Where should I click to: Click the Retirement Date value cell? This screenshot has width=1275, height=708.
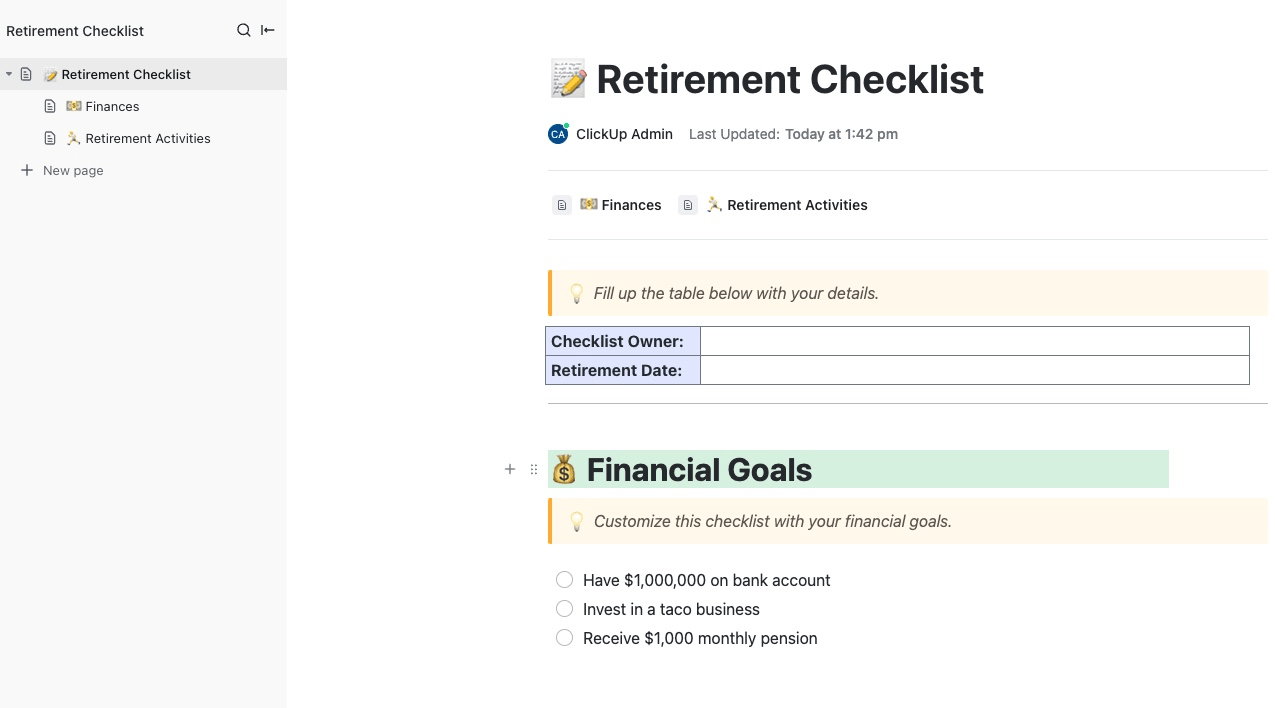[974, 370]
